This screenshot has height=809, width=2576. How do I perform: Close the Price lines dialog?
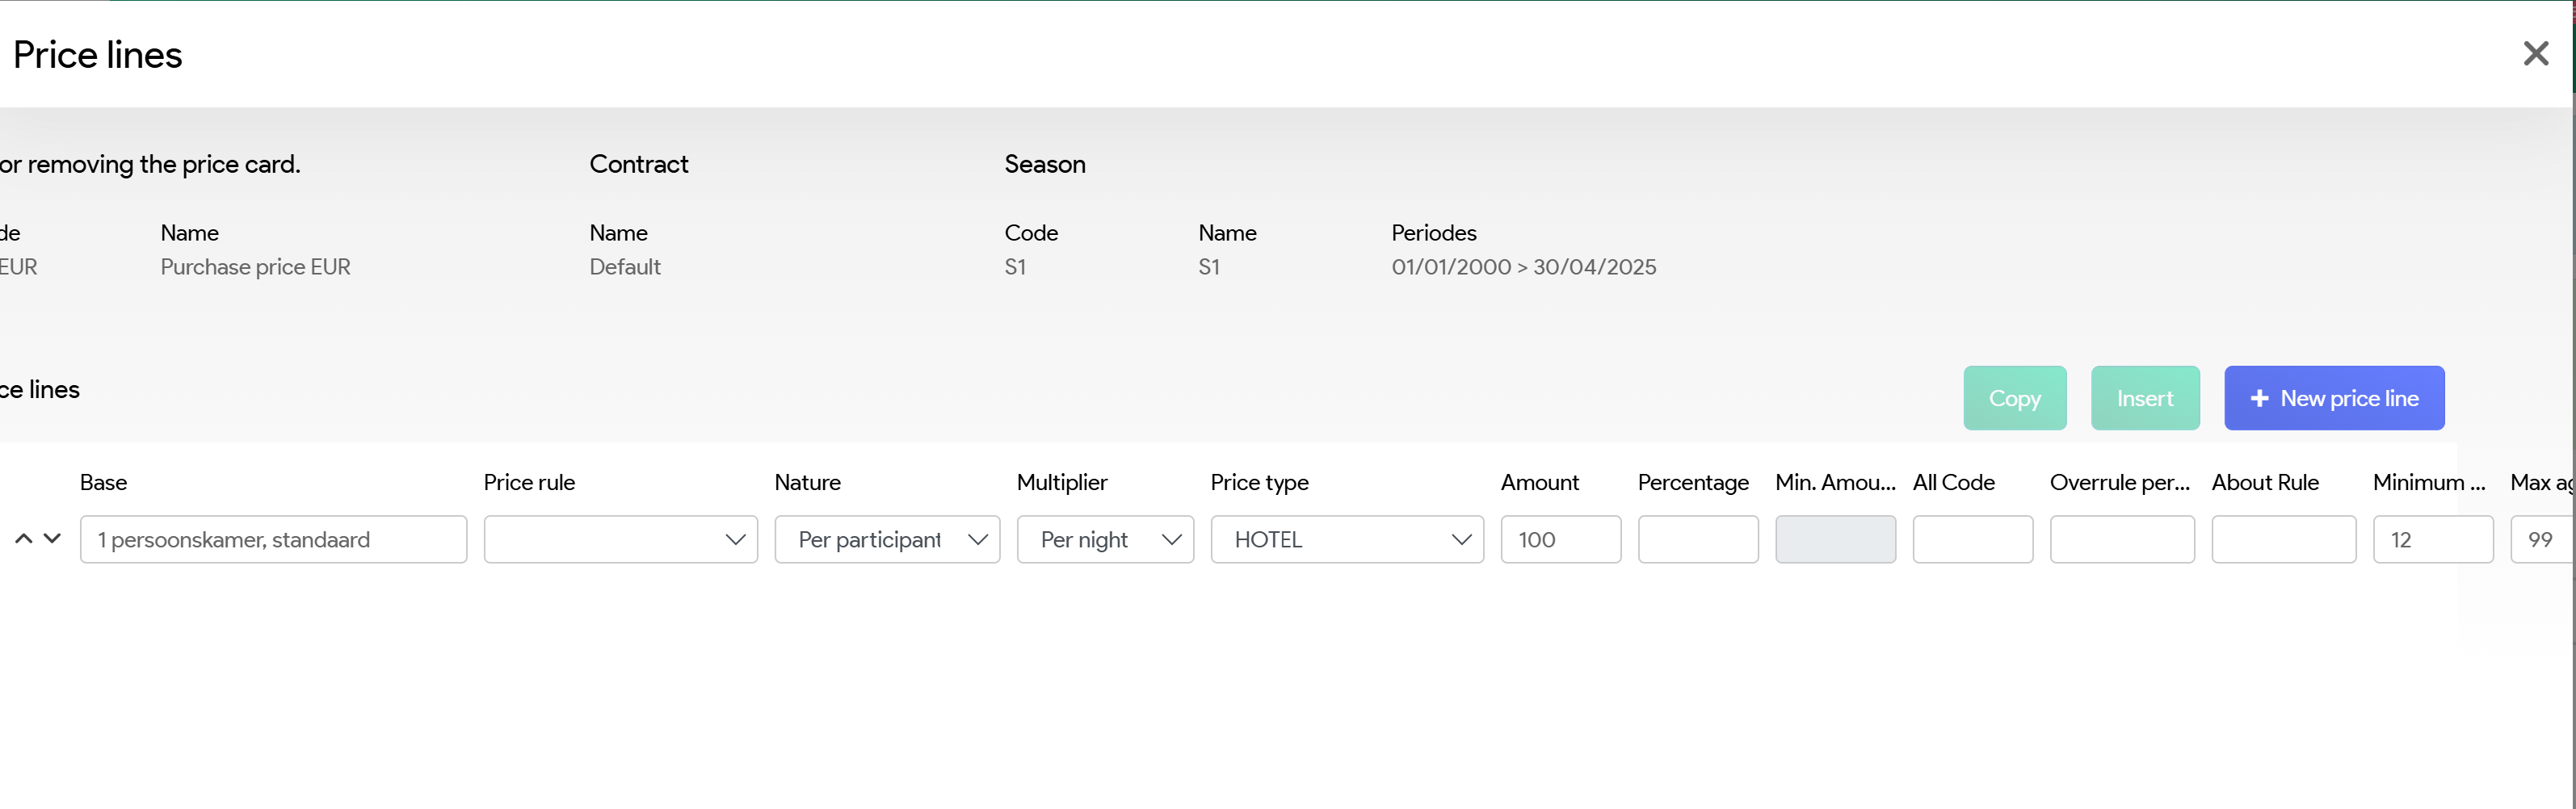coord(2535,54)
